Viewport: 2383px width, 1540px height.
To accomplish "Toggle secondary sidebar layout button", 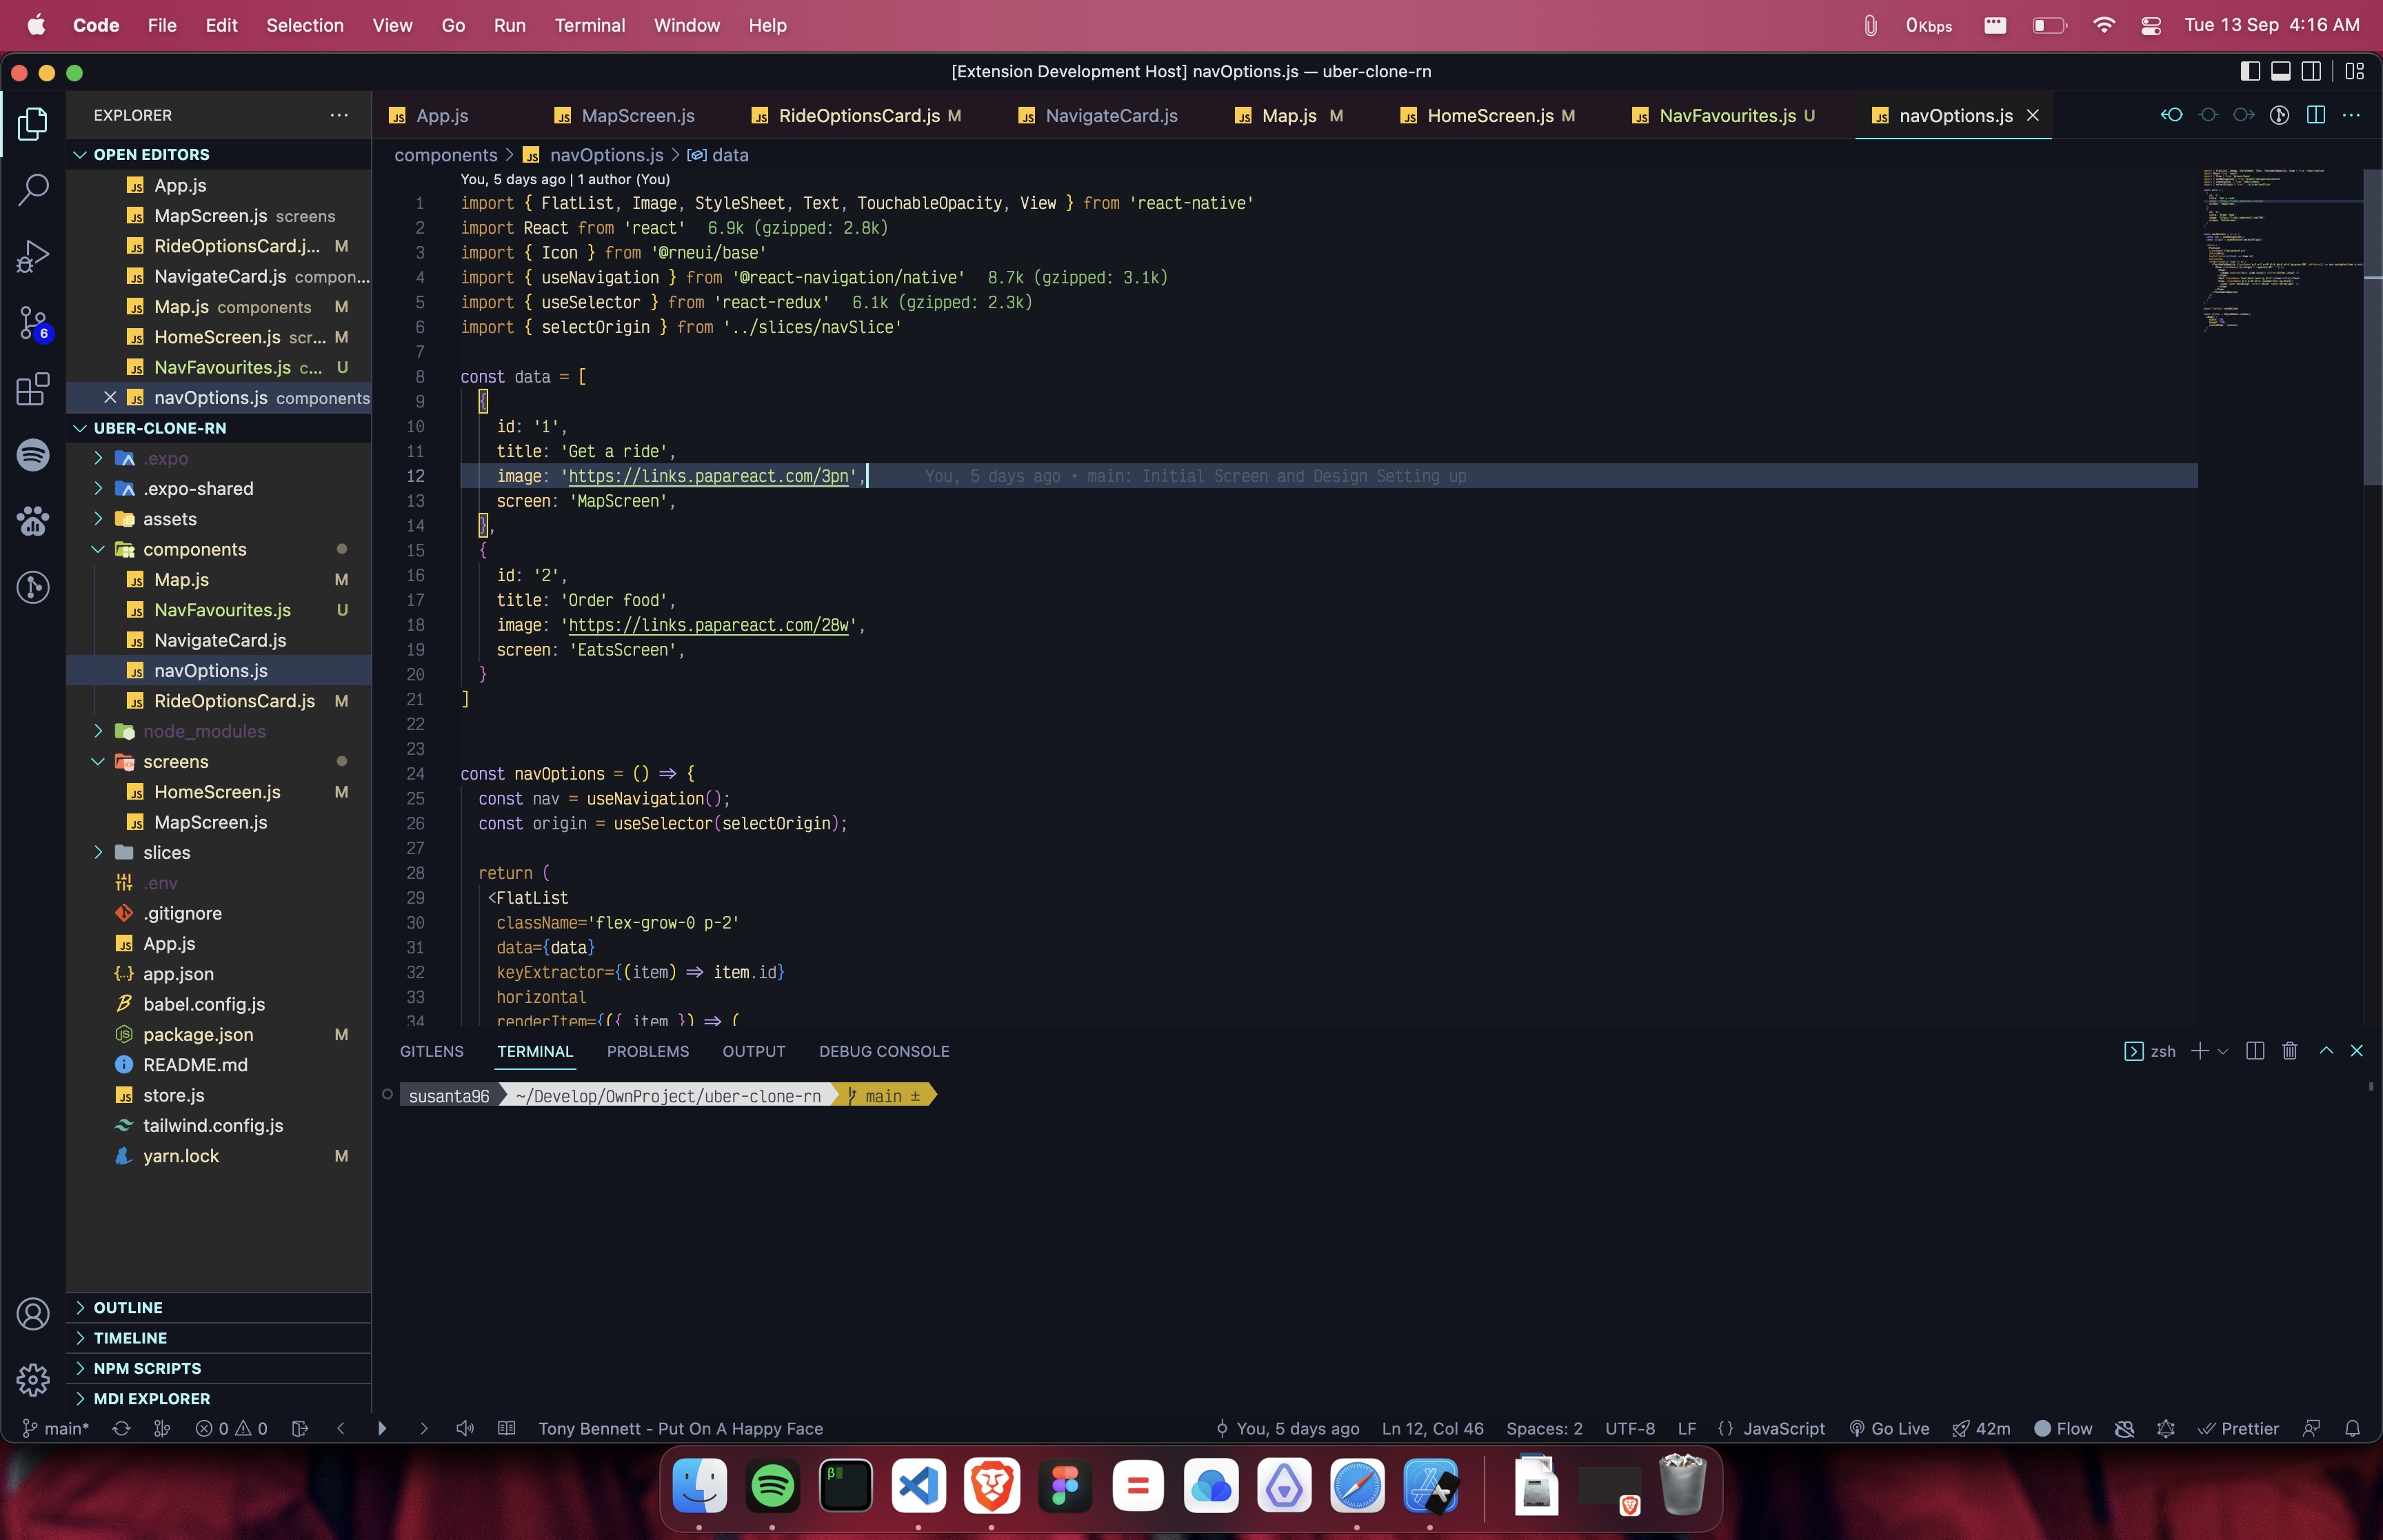I will [x=2311, y=71].
